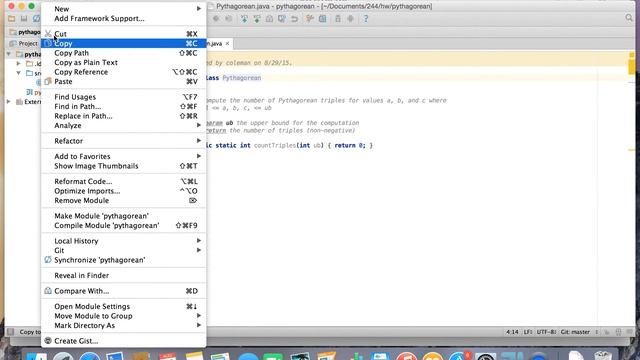640x360 pixels.
Task: Click the lock icon in the status bar
Action: [x=607, y=332]
